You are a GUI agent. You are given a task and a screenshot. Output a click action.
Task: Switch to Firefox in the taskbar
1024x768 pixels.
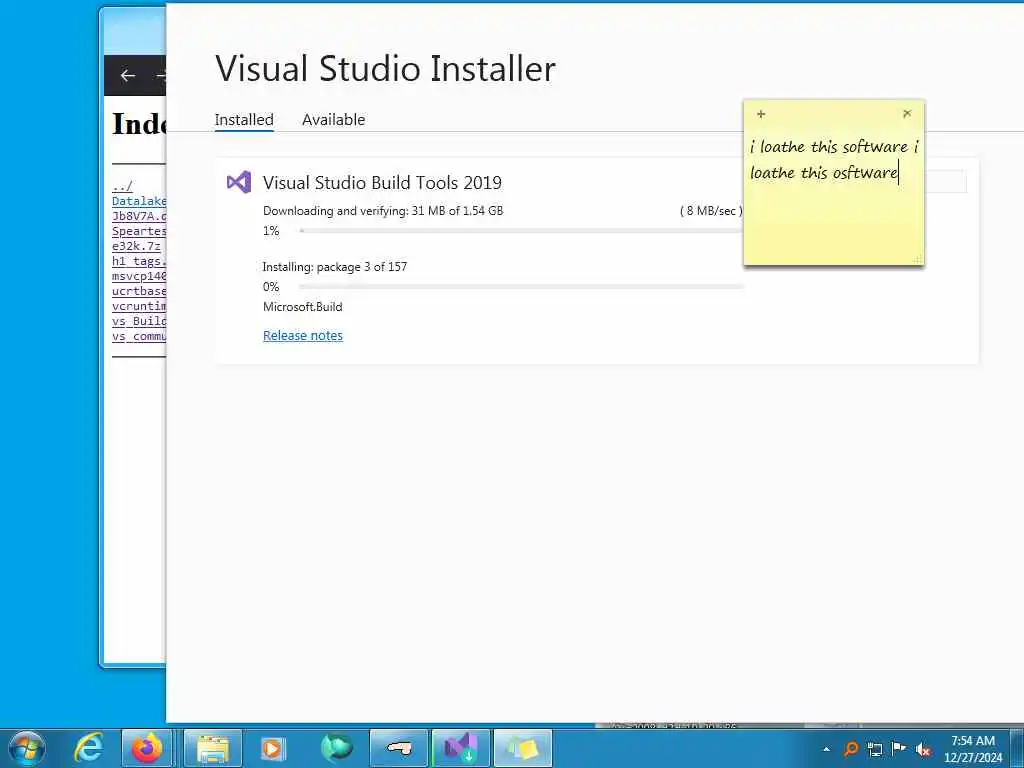click(147, 748)
